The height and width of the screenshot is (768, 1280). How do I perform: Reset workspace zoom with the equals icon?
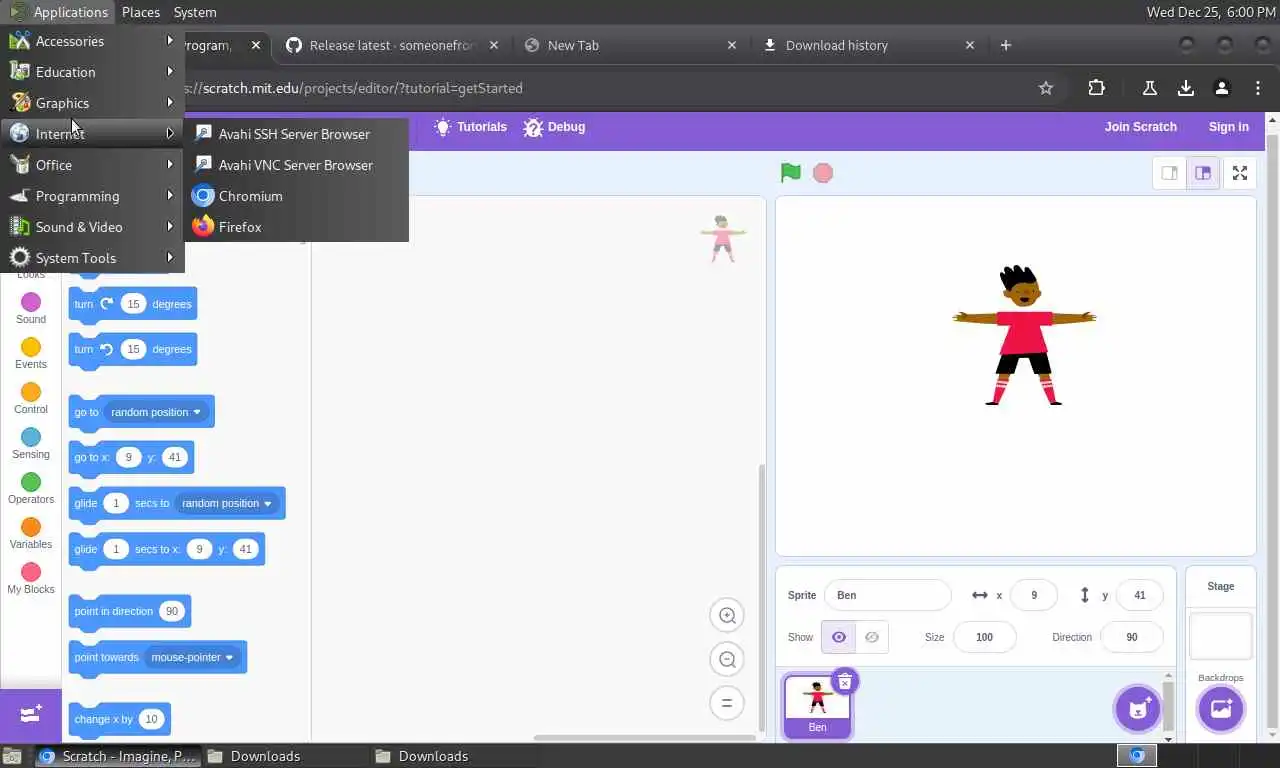coord(727,703)
